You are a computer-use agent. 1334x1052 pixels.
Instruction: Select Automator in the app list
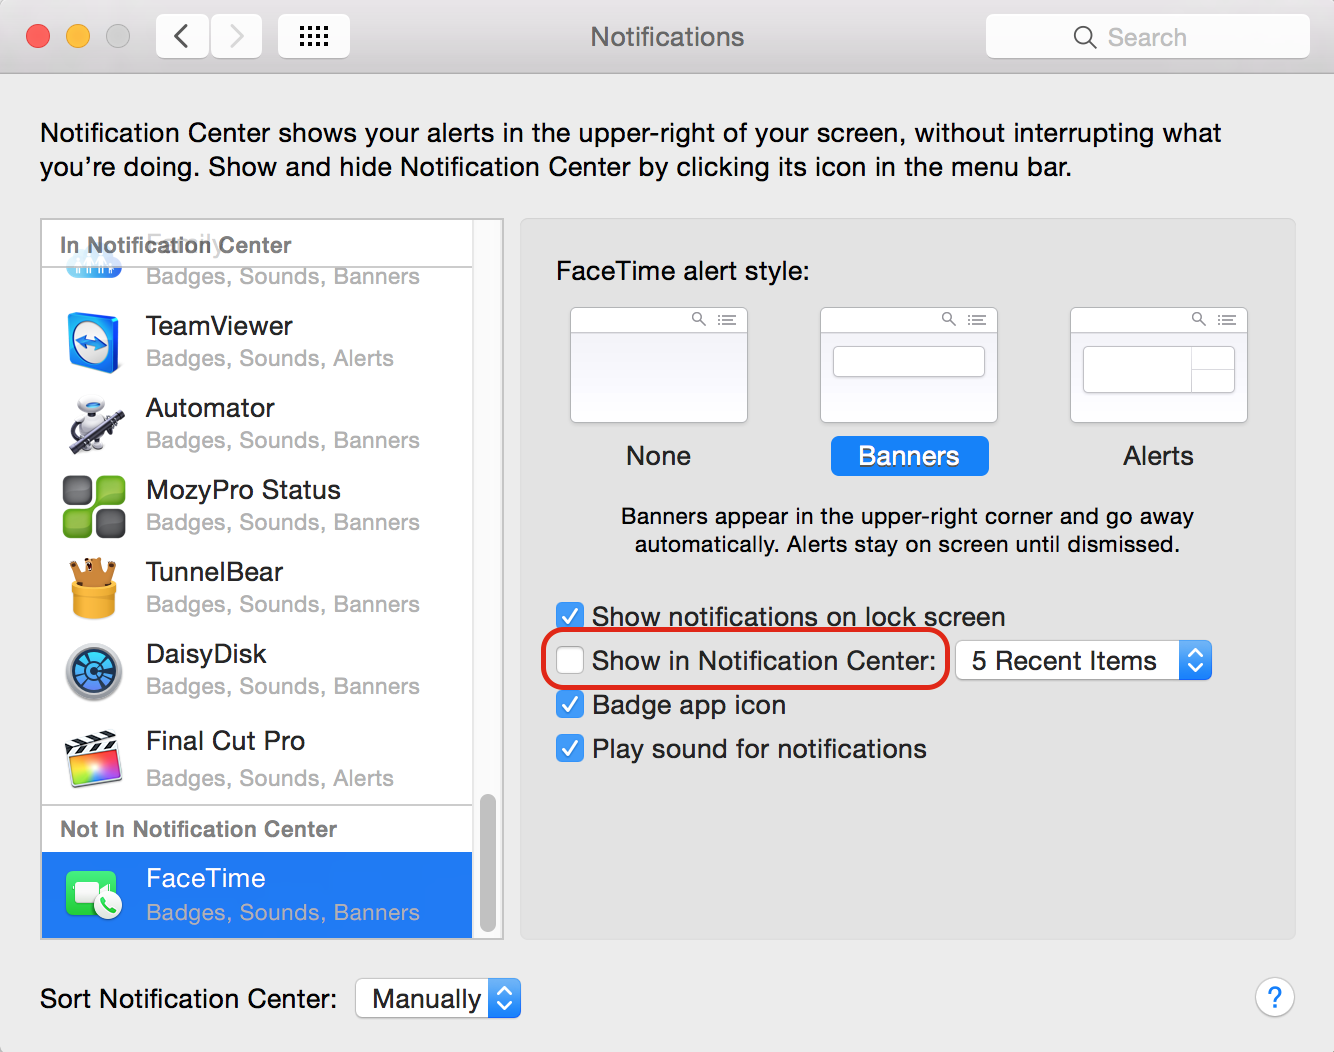pyautogui.click(x=257, y=424)
